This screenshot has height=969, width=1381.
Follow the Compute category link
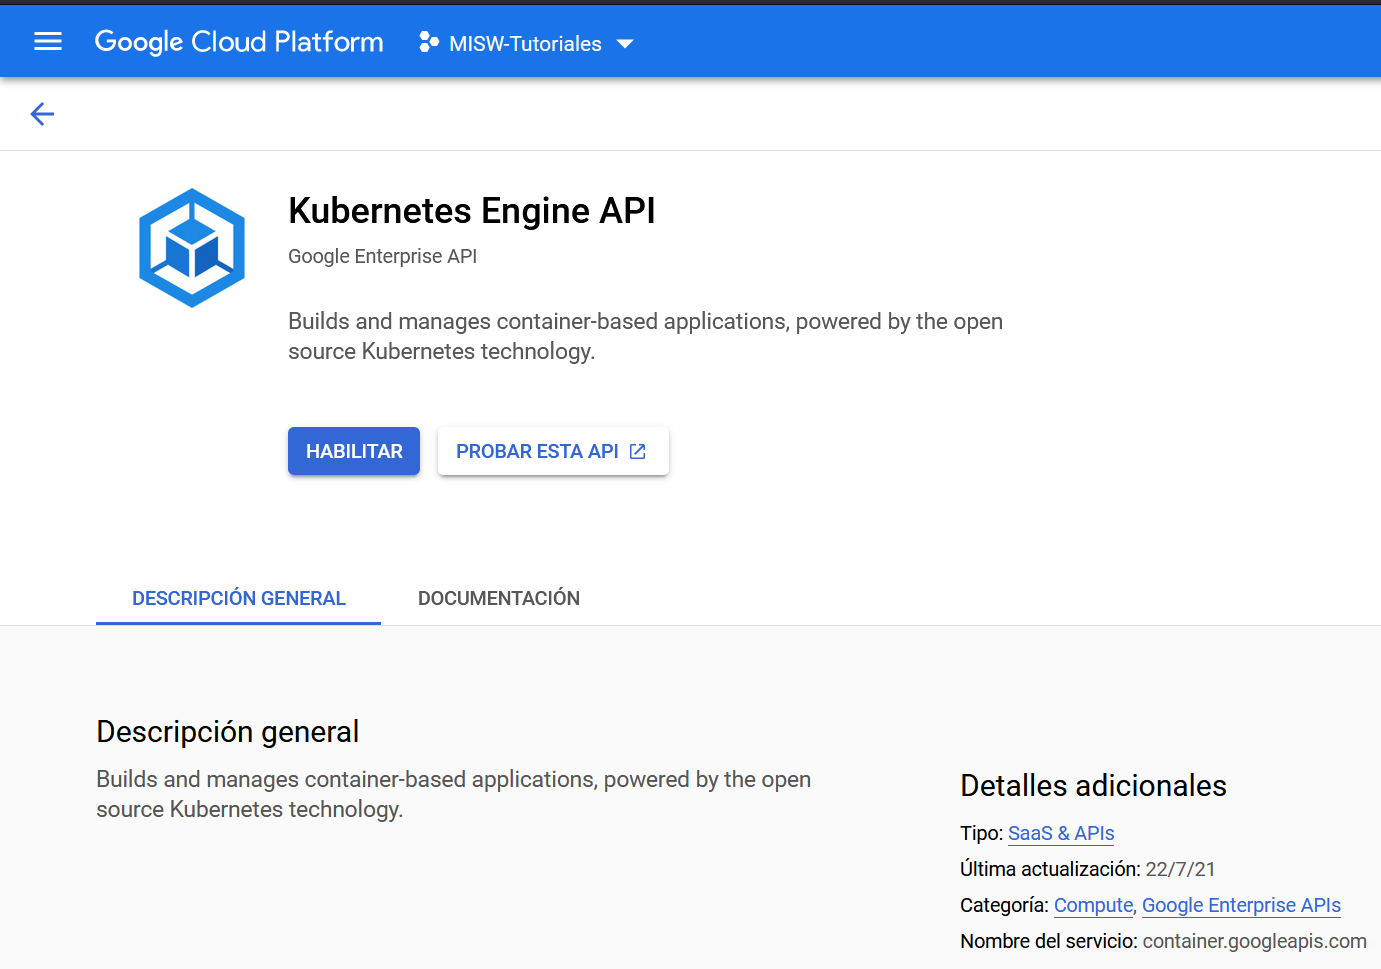pyautogui.click(x=1094, y=905)
